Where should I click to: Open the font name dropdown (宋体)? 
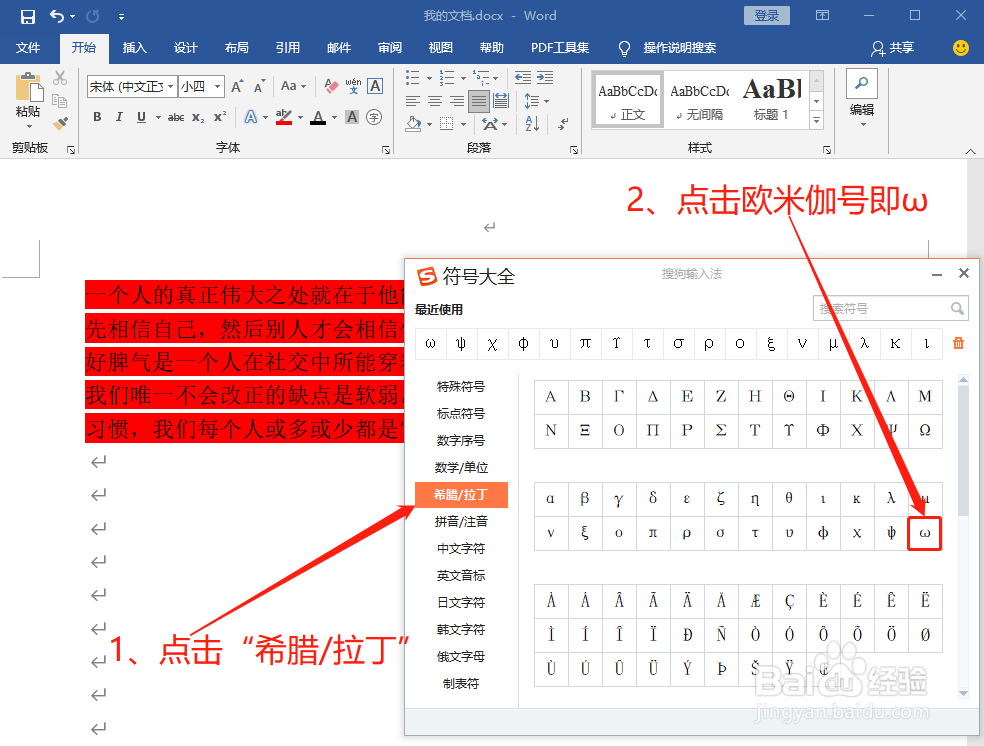click(x=170, y=86)
